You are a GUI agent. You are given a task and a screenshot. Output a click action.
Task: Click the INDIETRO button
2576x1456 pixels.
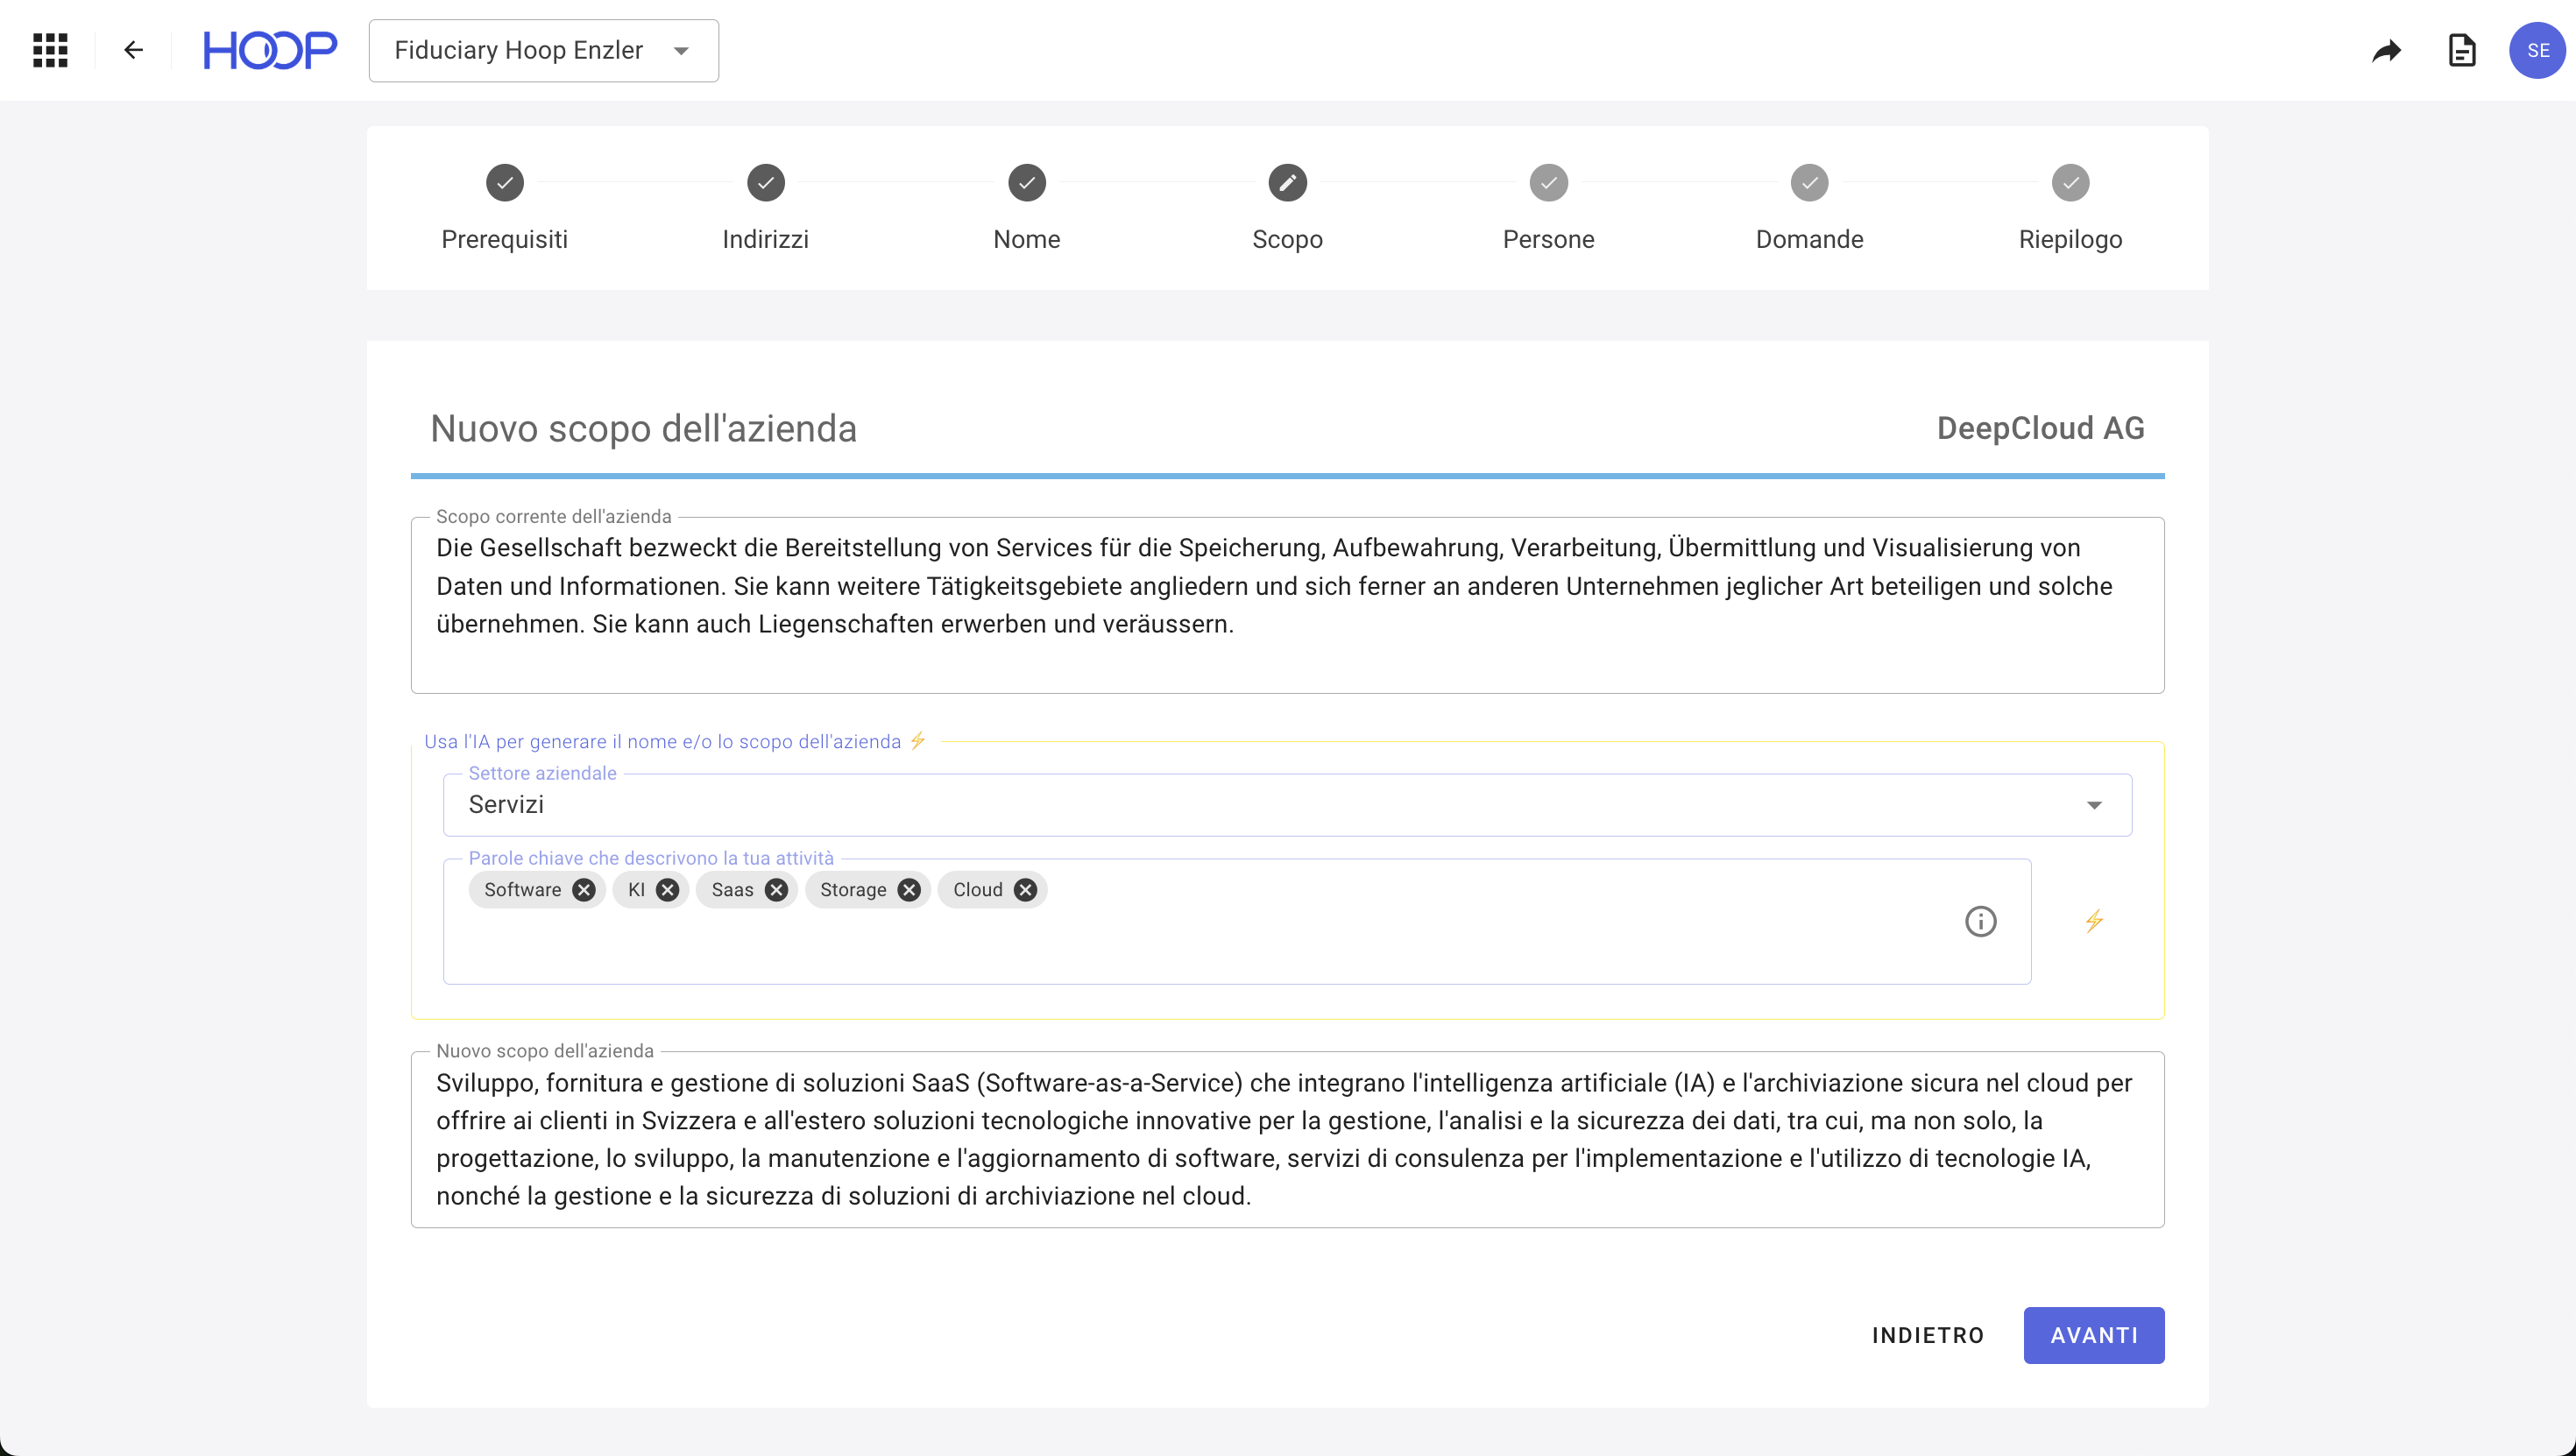coord(1927,1335)
